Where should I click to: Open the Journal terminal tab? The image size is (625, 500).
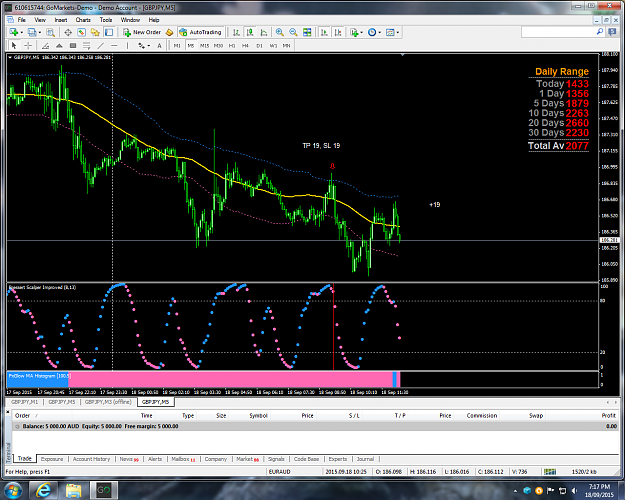click(x=365, y=459)
